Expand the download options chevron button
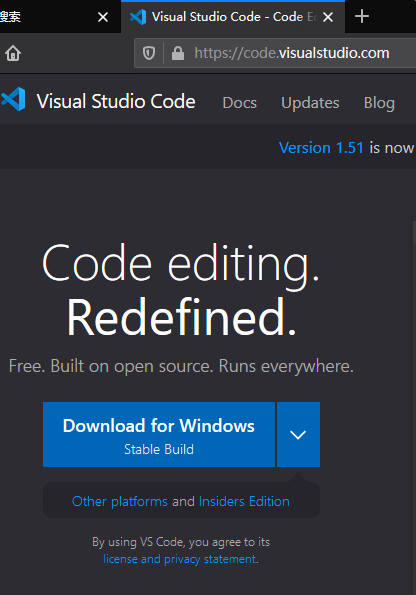 point(298,434)
